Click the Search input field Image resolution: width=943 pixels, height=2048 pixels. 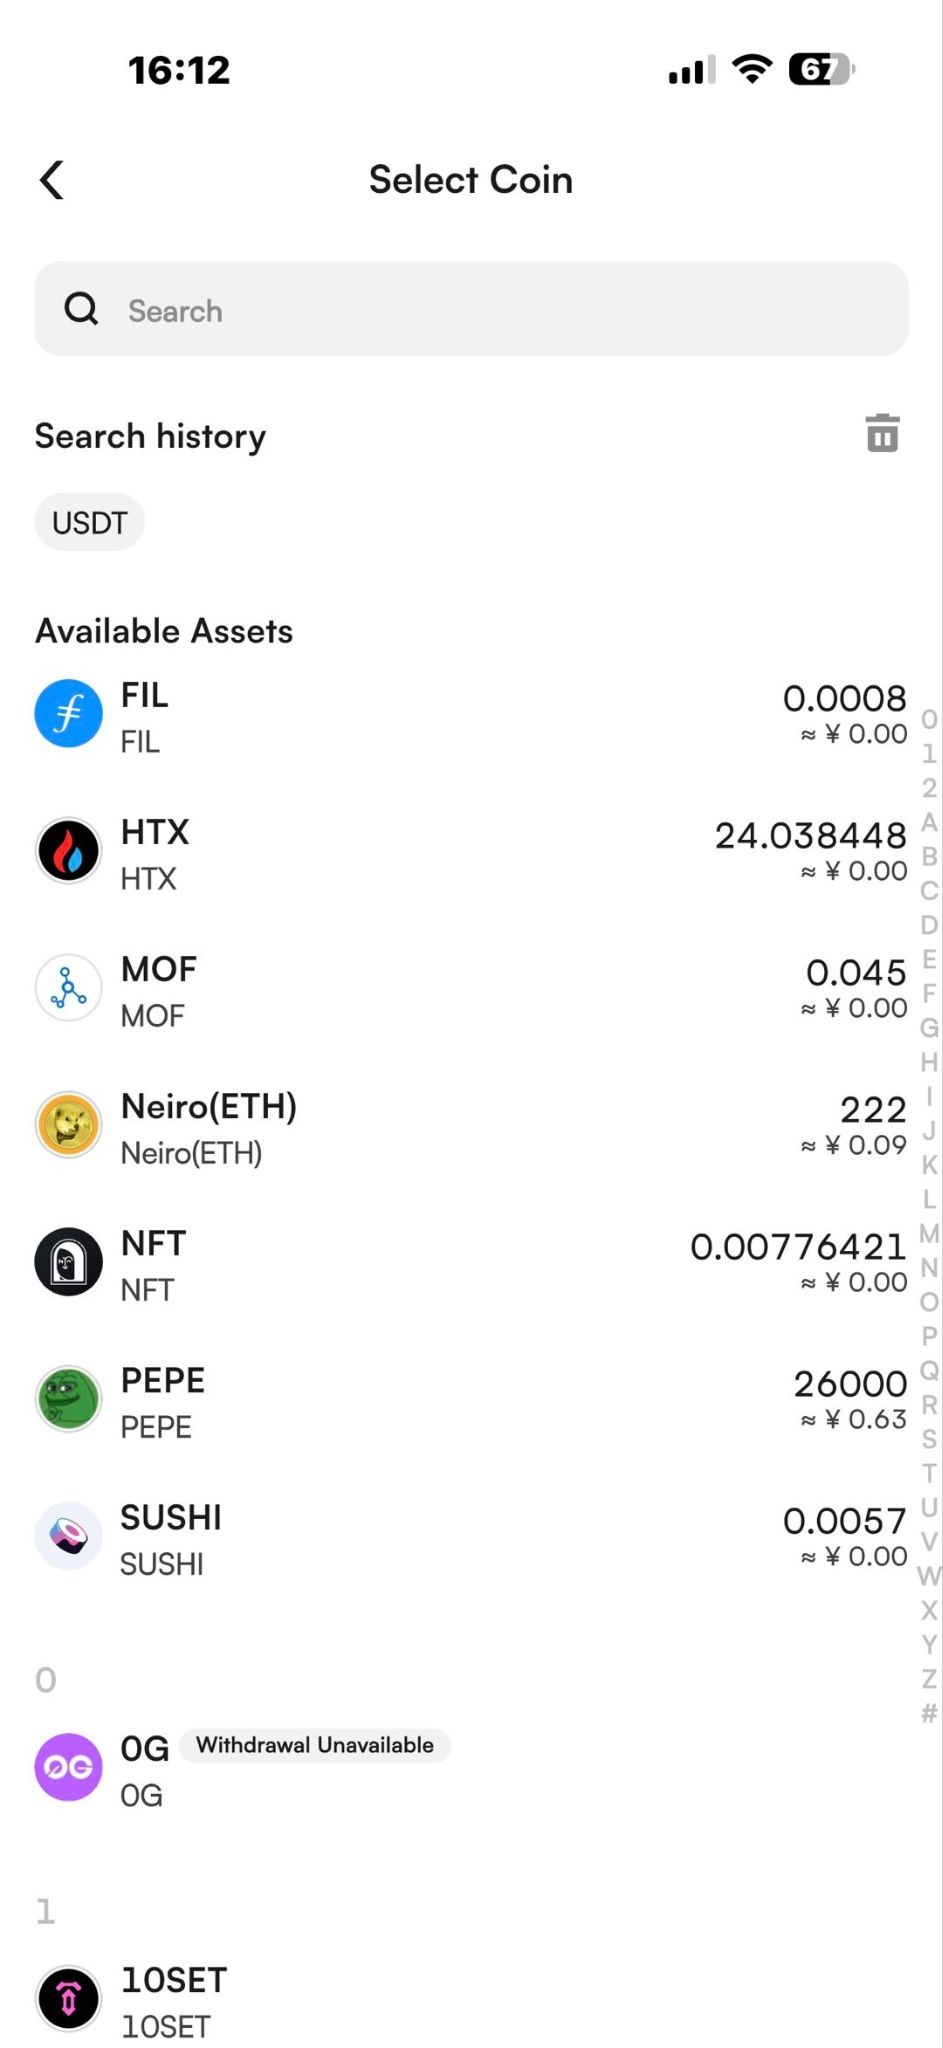(x=471, y=309)
